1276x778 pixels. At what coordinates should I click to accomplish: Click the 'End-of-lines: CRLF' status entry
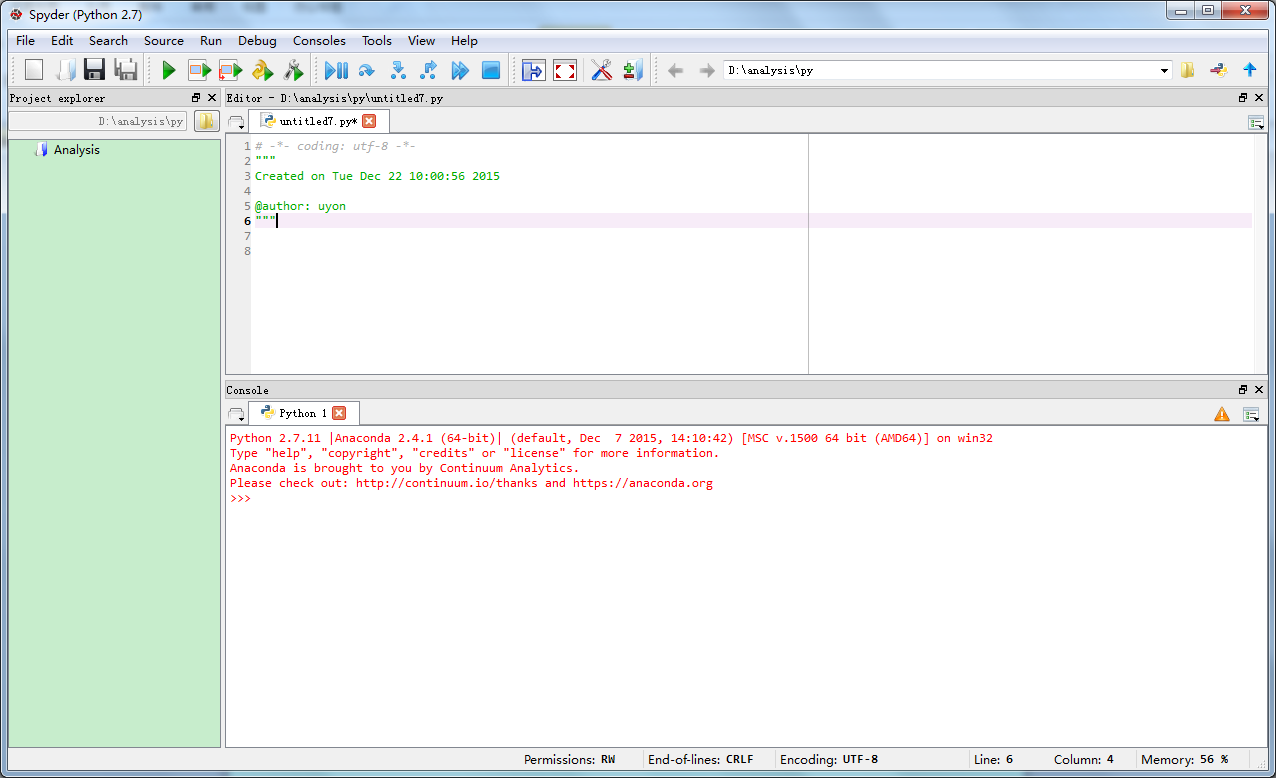pos(701,759)
